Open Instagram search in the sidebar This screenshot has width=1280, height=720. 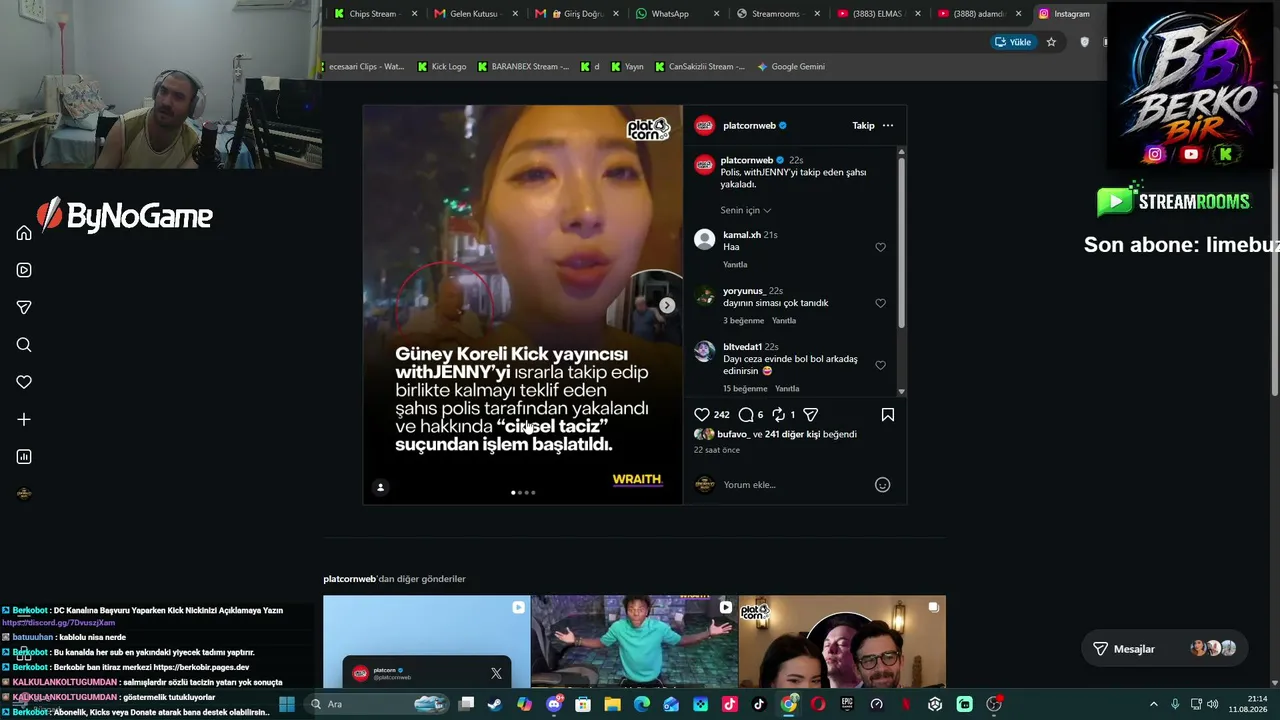pos(24,345)
